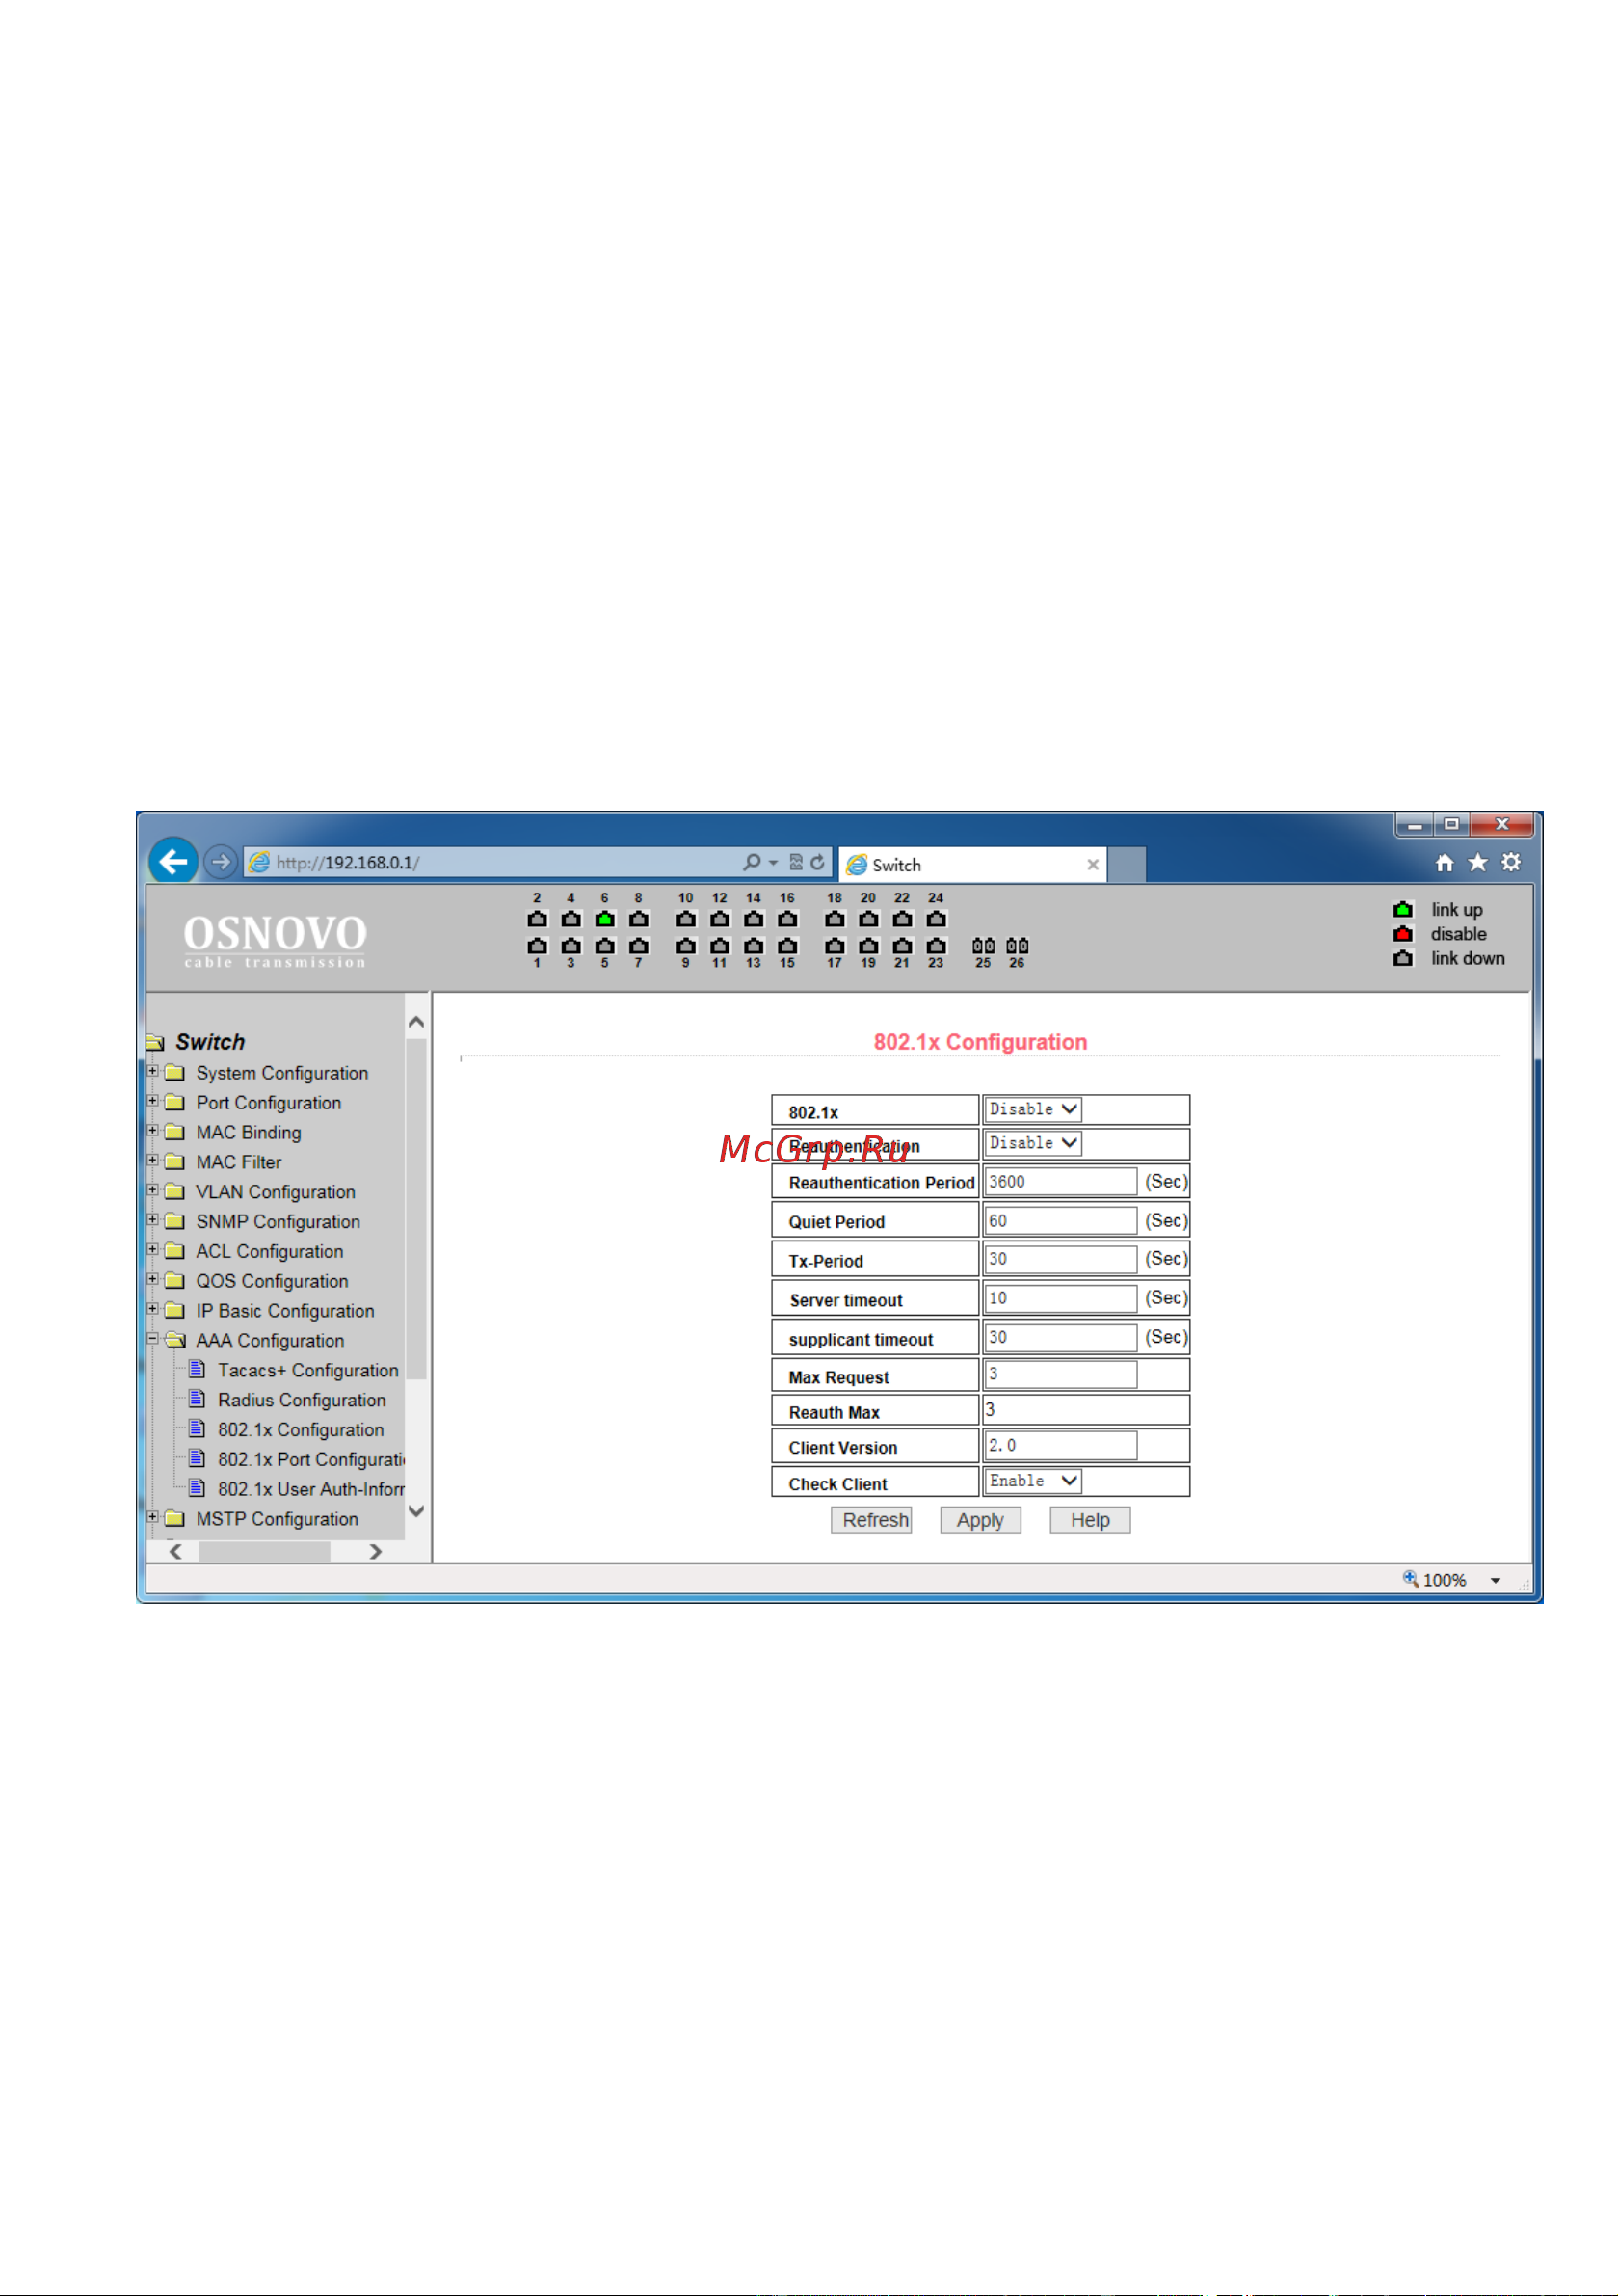Screen dimensions: 1618x2296
Task: Open the Check Client Enable dropdown
Action: pyautogui.click(x=1033, y=1481)
